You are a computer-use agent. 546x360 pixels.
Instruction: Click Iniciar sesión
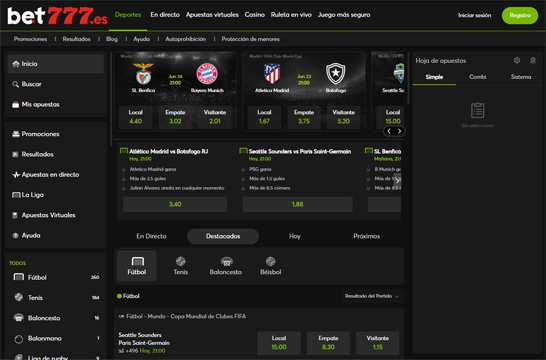pyautogui.click(x=475, y=15)
